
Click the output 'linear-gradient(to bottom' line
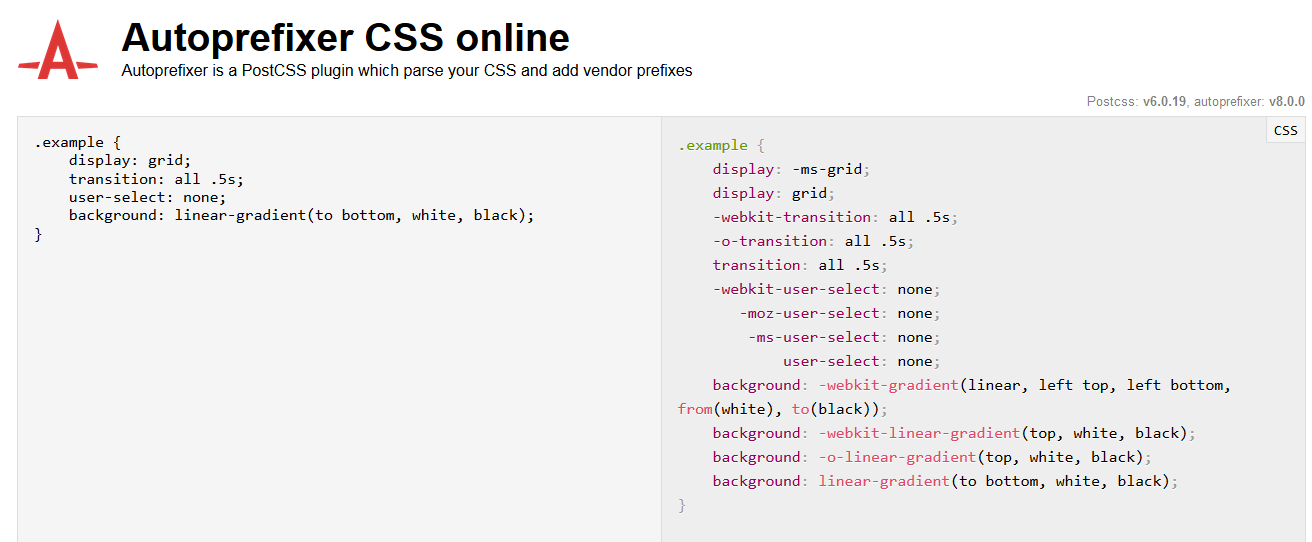click(x=946, y=481)
